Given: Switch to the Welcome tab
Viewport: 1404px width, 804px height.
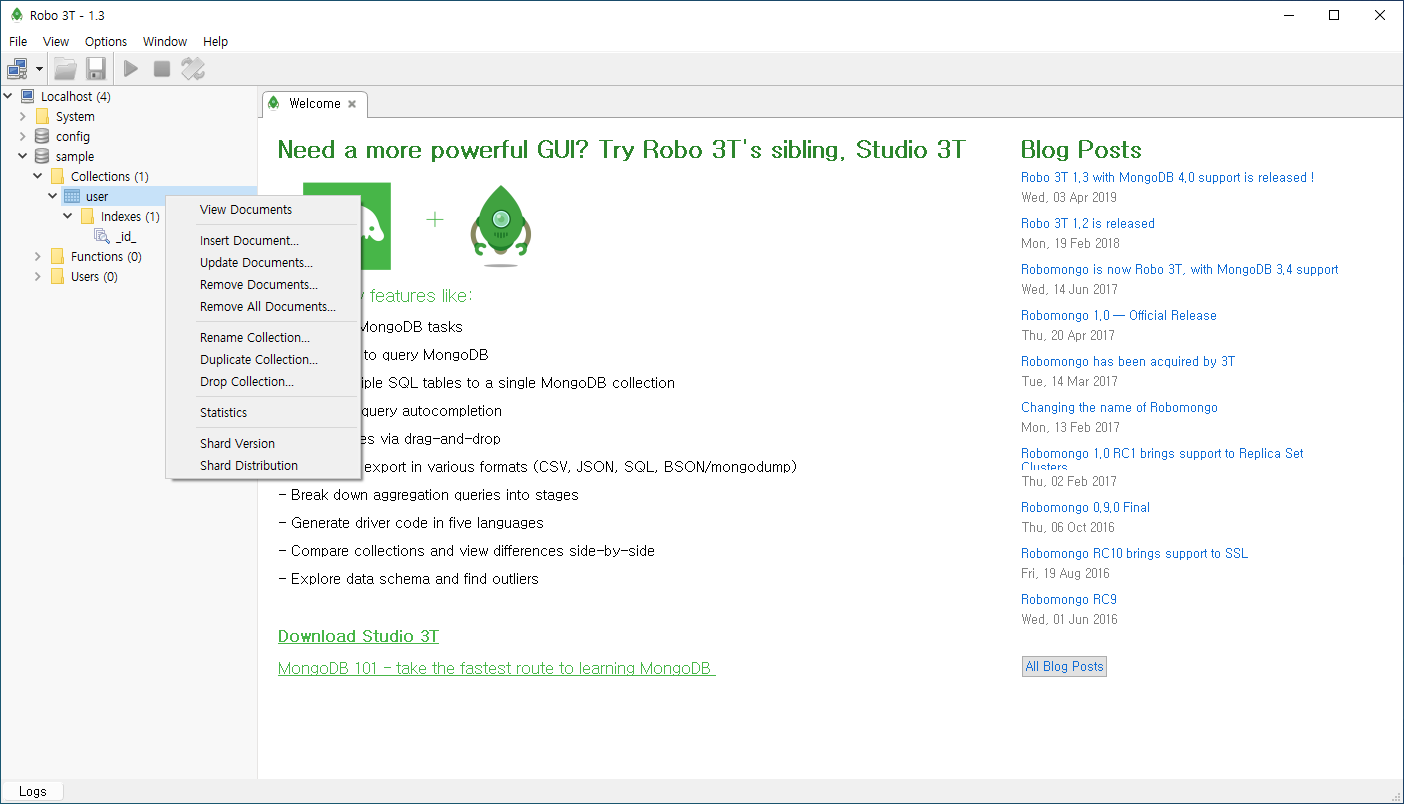Looking at the screenshot, I should coord(314,104).
